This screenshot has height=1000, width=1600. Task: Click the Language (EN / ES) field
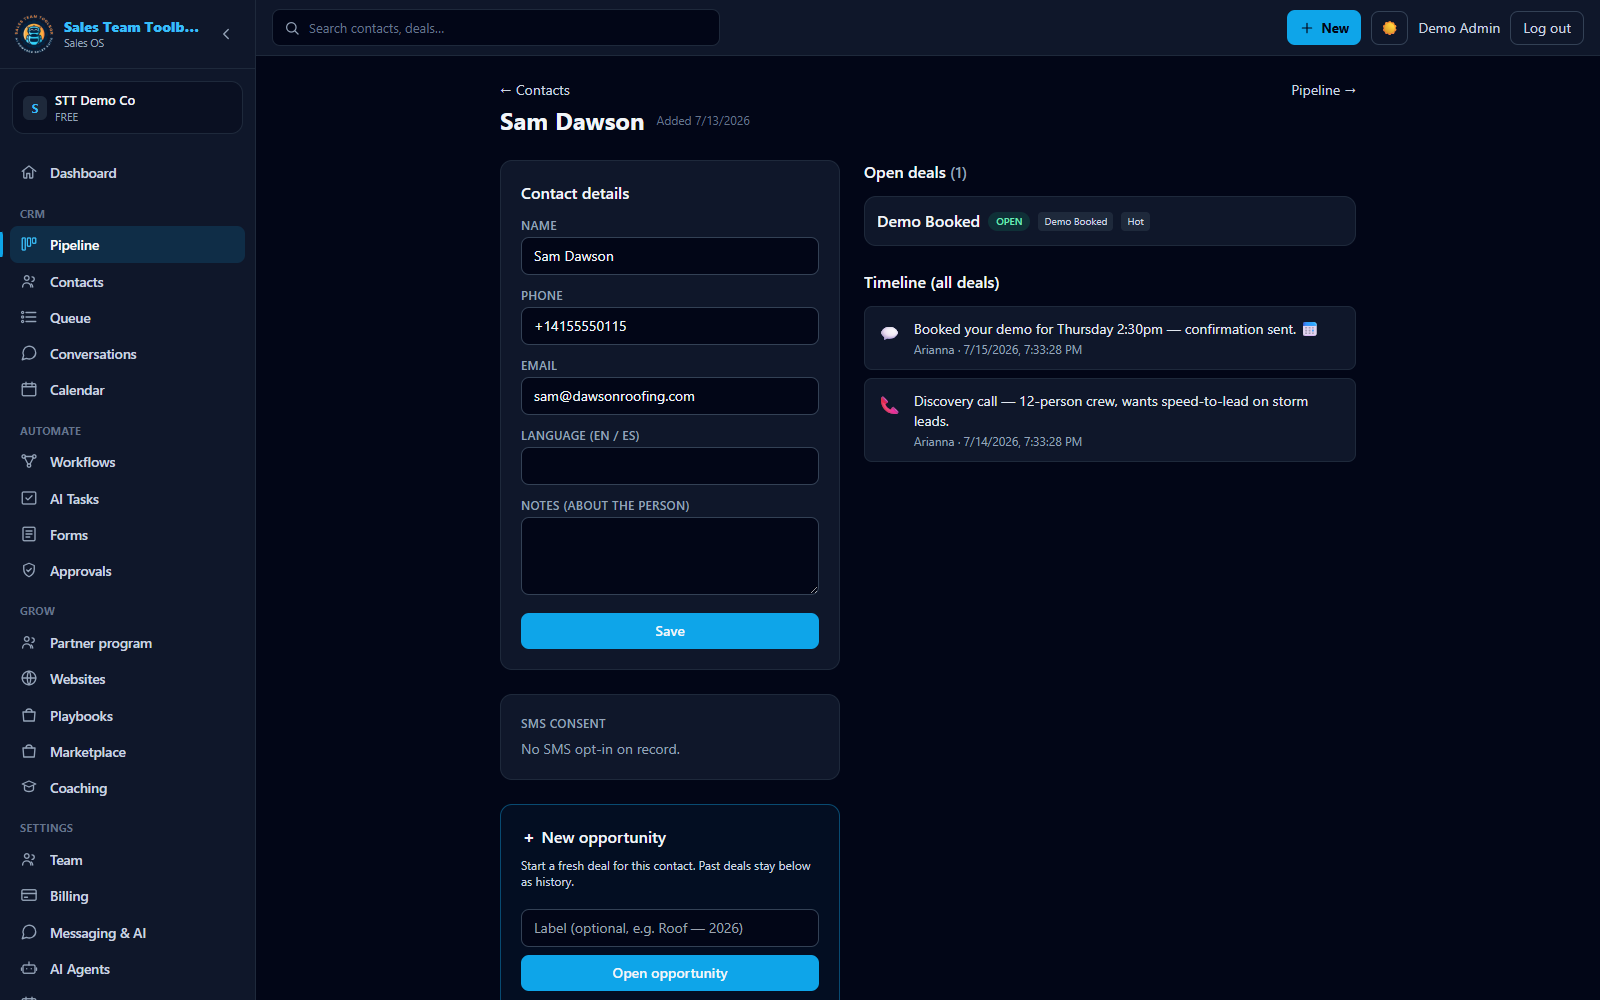(x=670, y=466)
